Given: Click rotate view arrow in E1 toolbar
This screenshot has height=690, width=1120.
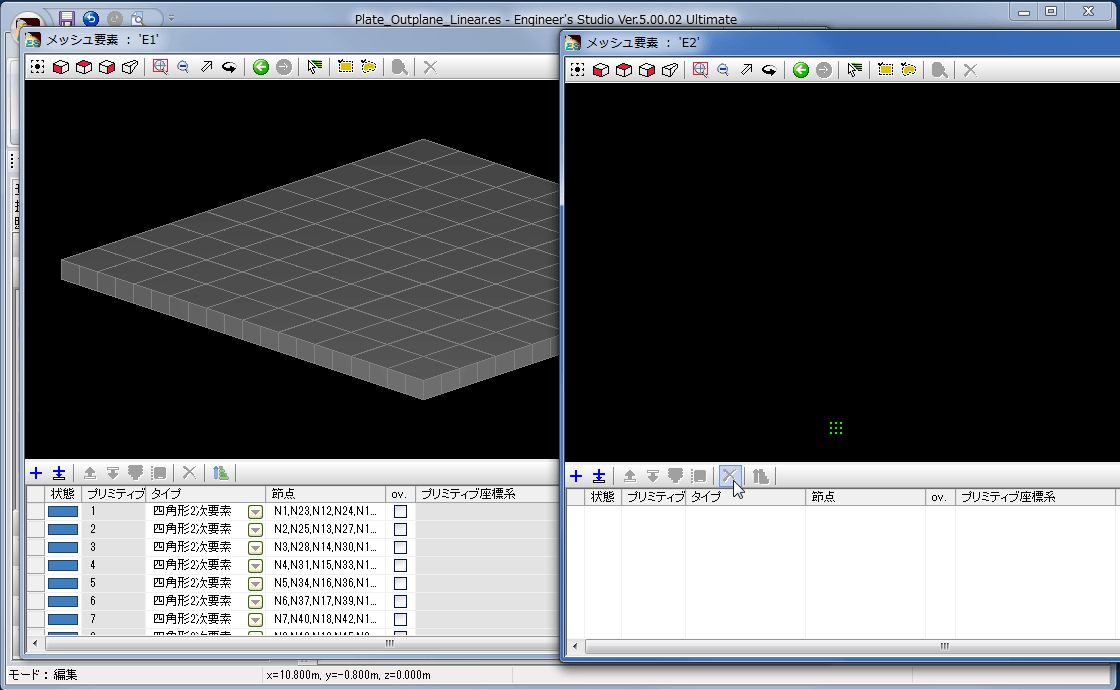Looking at the screenshot, I should [229, 67].
